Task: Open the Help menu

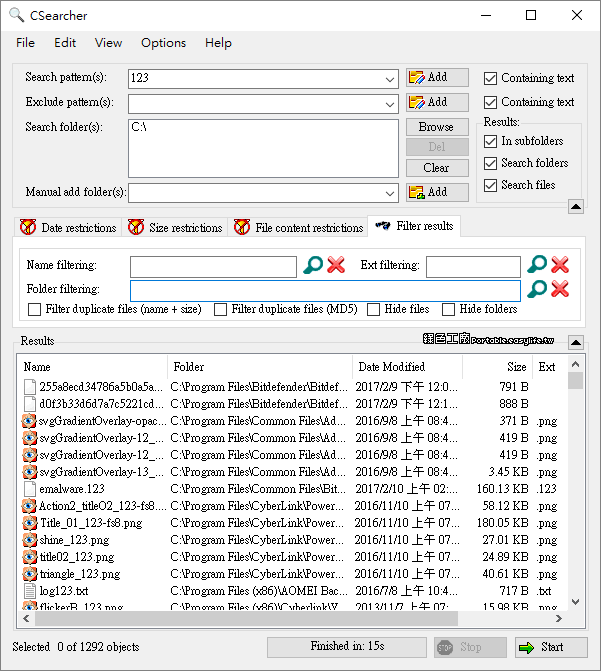Action: (218, 43)
